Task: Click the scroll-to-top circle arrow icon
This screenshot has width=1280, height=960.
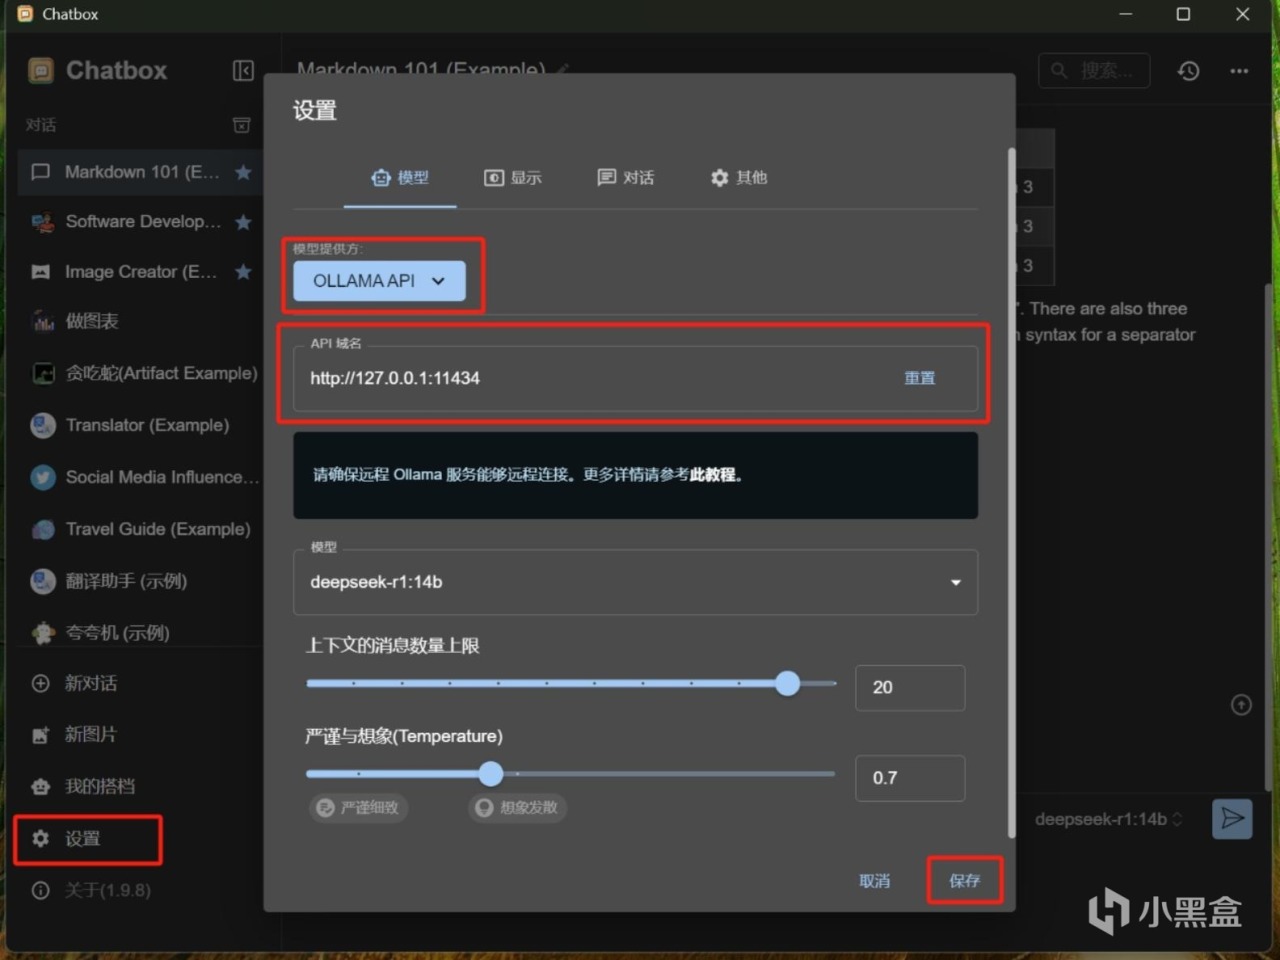Action: (1241, 705)
